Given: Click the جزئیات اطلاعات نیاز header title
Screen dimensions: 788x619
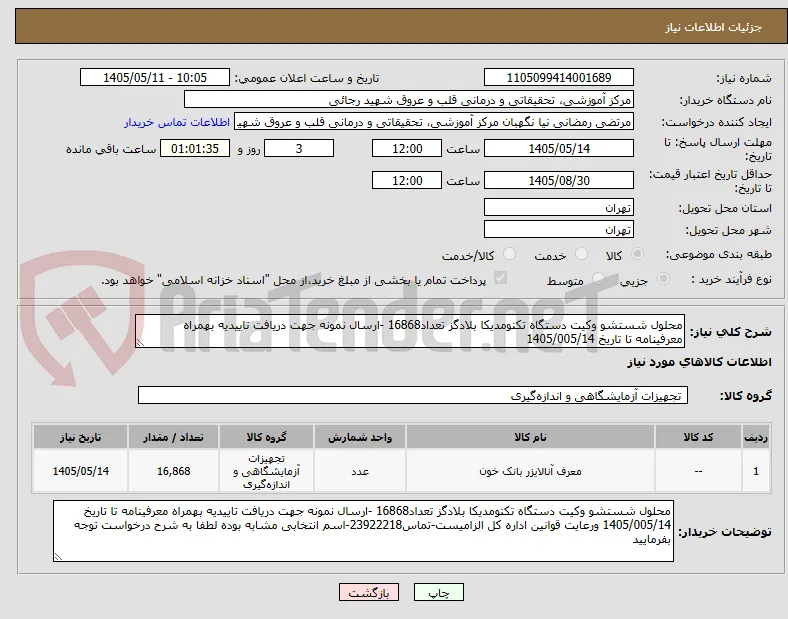Looking at the screenshot, I should tap(714, 27).
